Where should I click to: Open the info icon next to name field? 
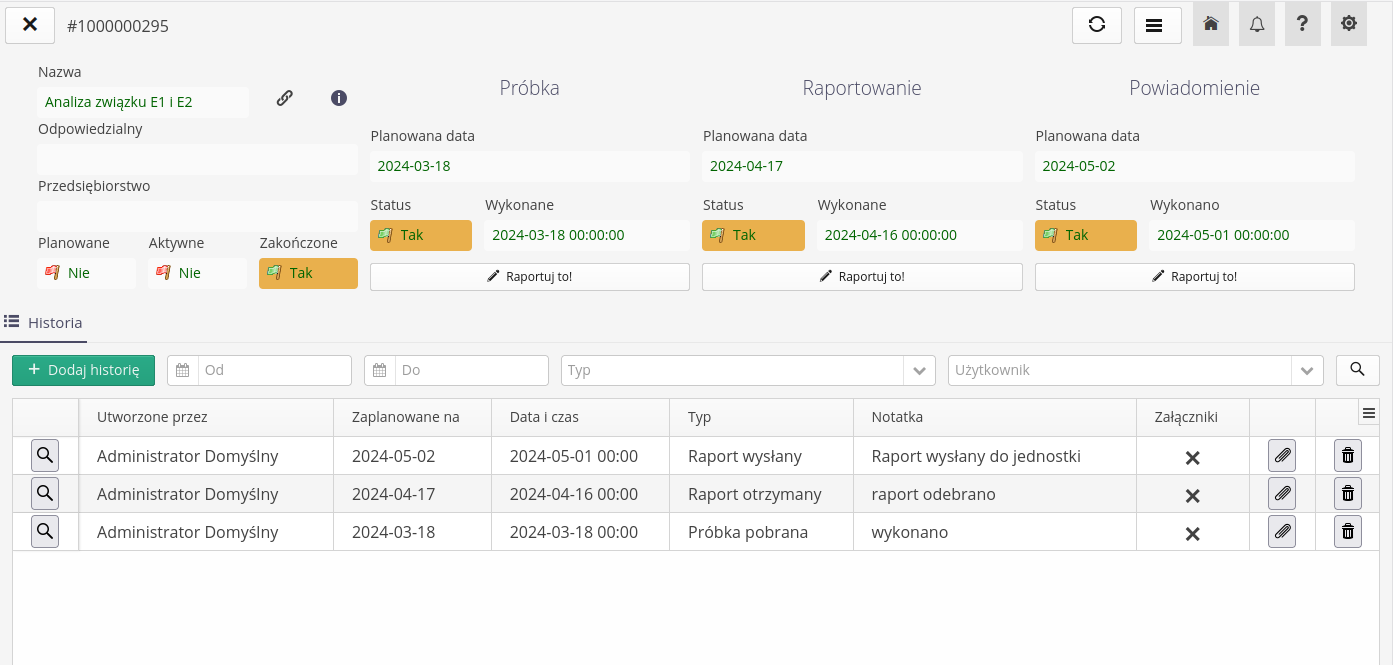339,98
